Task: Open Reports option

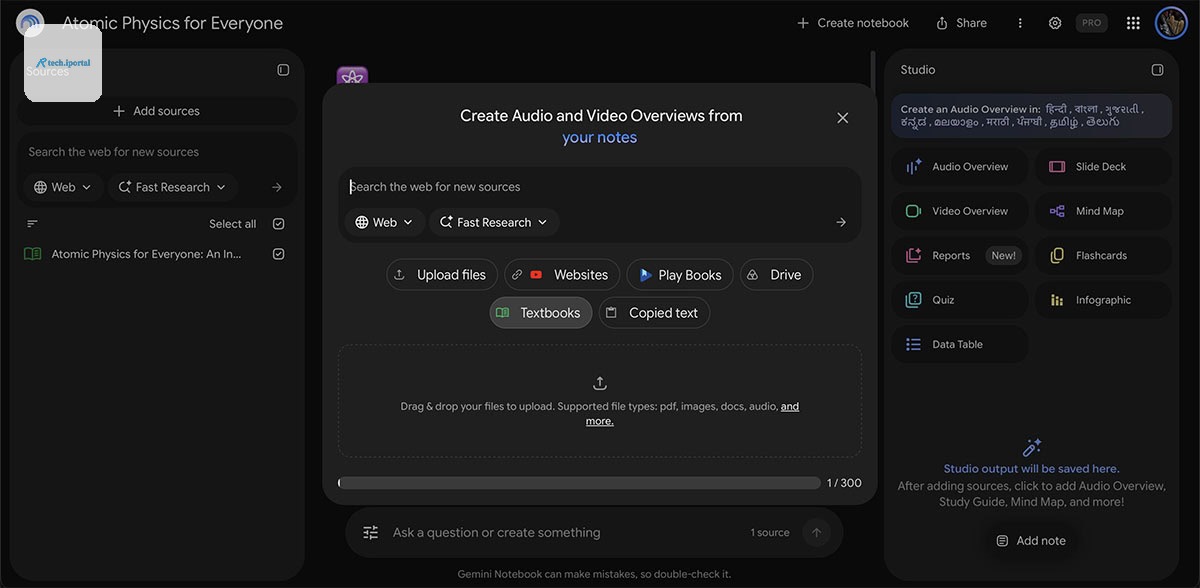Action: click(x=960, y=256)
